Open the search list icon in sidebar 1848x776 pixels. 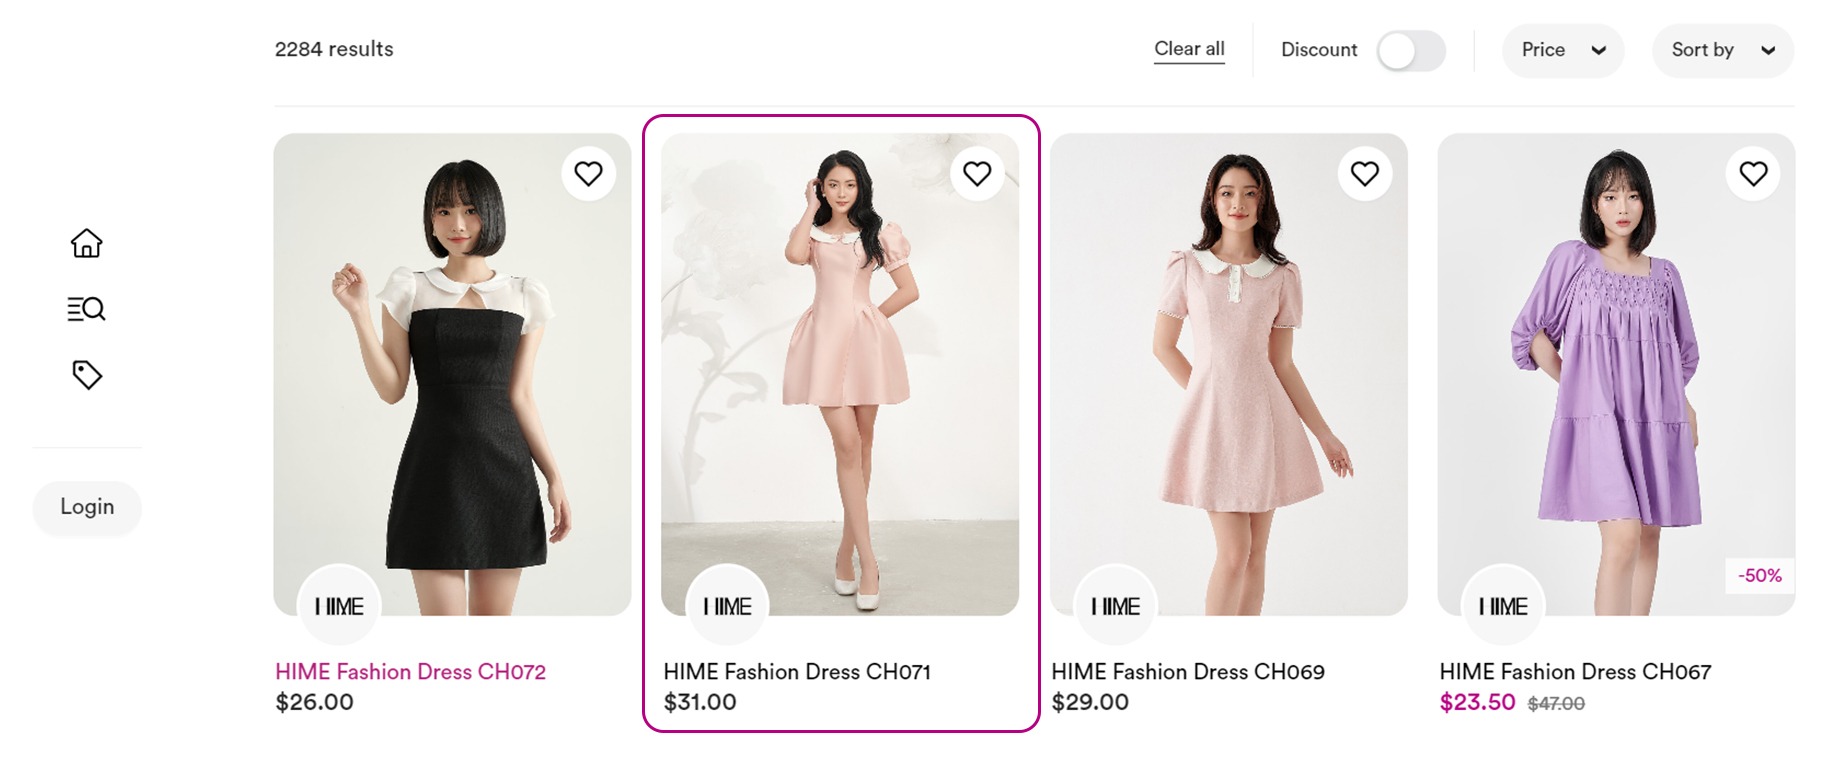(x=87, y=309)
